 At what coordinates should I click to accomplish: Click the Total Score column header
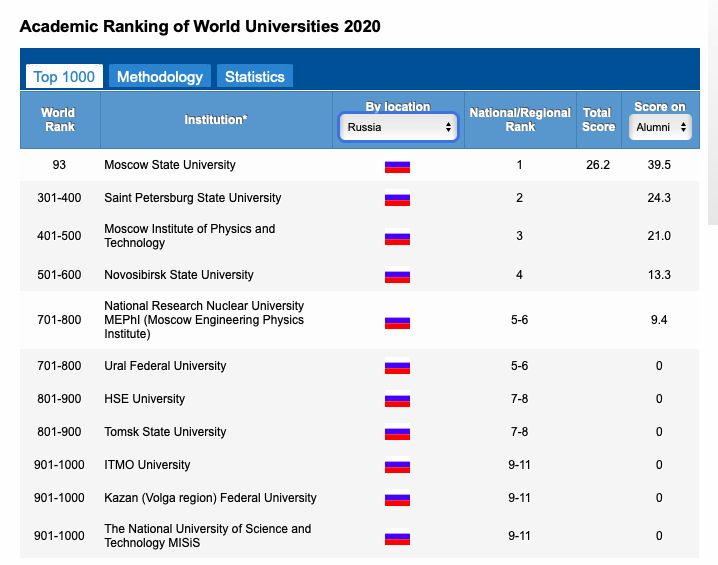pos(598,120)
